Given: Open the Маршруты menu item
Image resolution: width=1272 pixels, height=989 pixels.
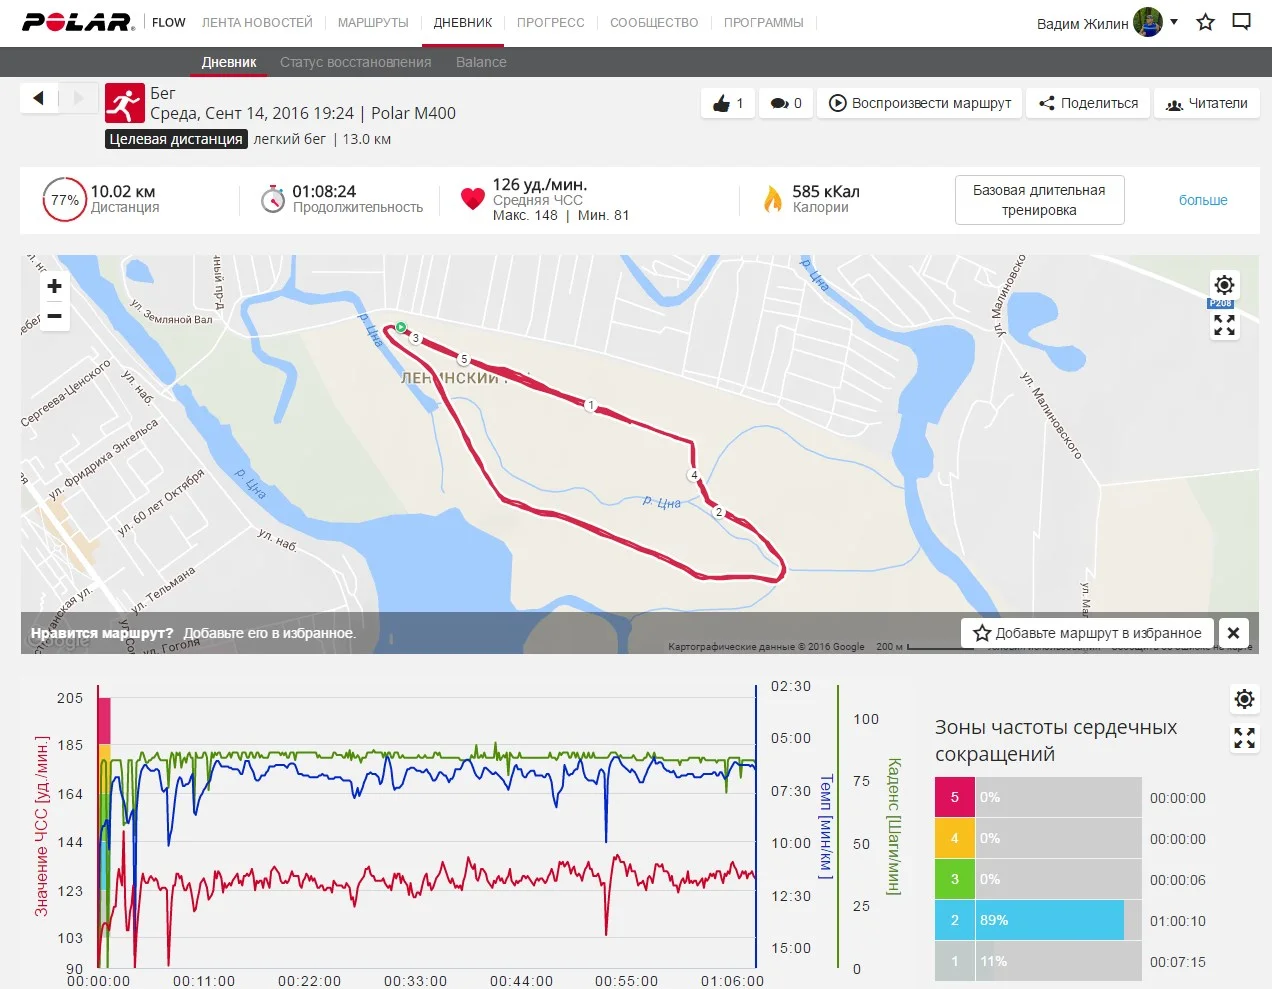Looking at the screenshot, I should coord(373,22).
